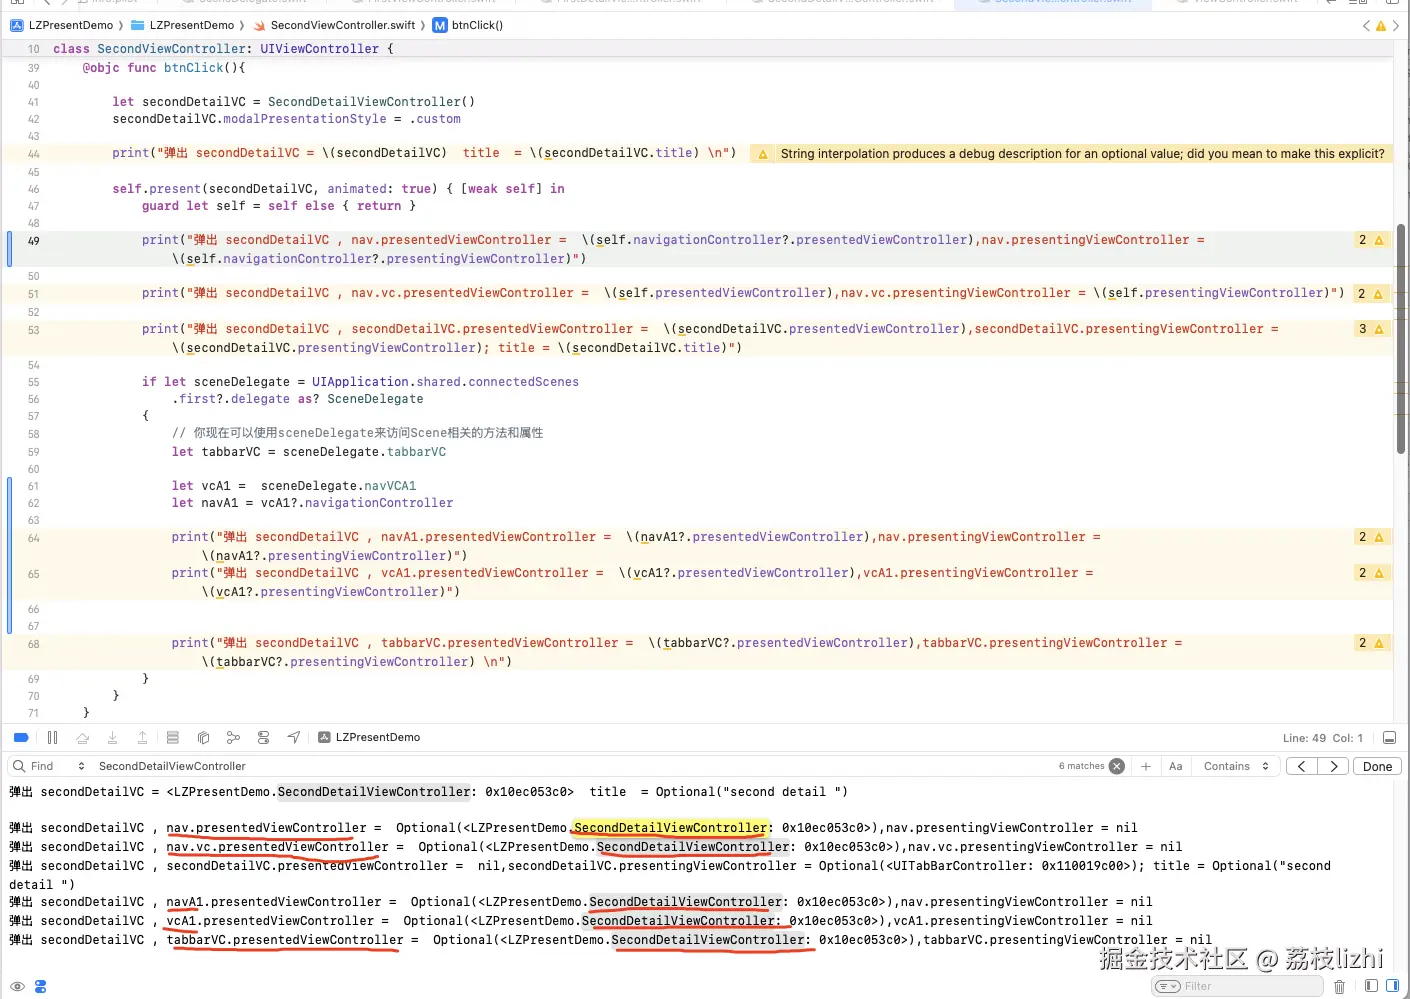This screenshot has width=1410, height=999.
Task: Go to next search match
Action: [x=1333, y=766]
